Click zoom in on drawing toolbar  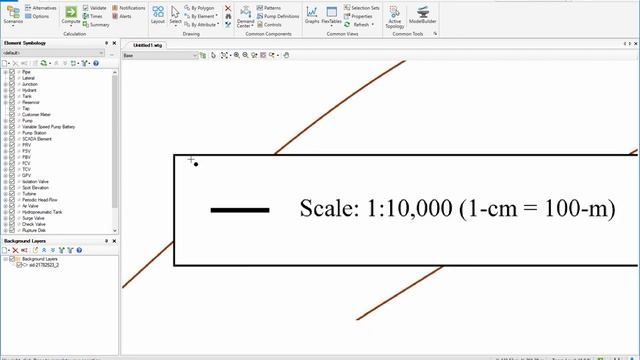(237, 55)
